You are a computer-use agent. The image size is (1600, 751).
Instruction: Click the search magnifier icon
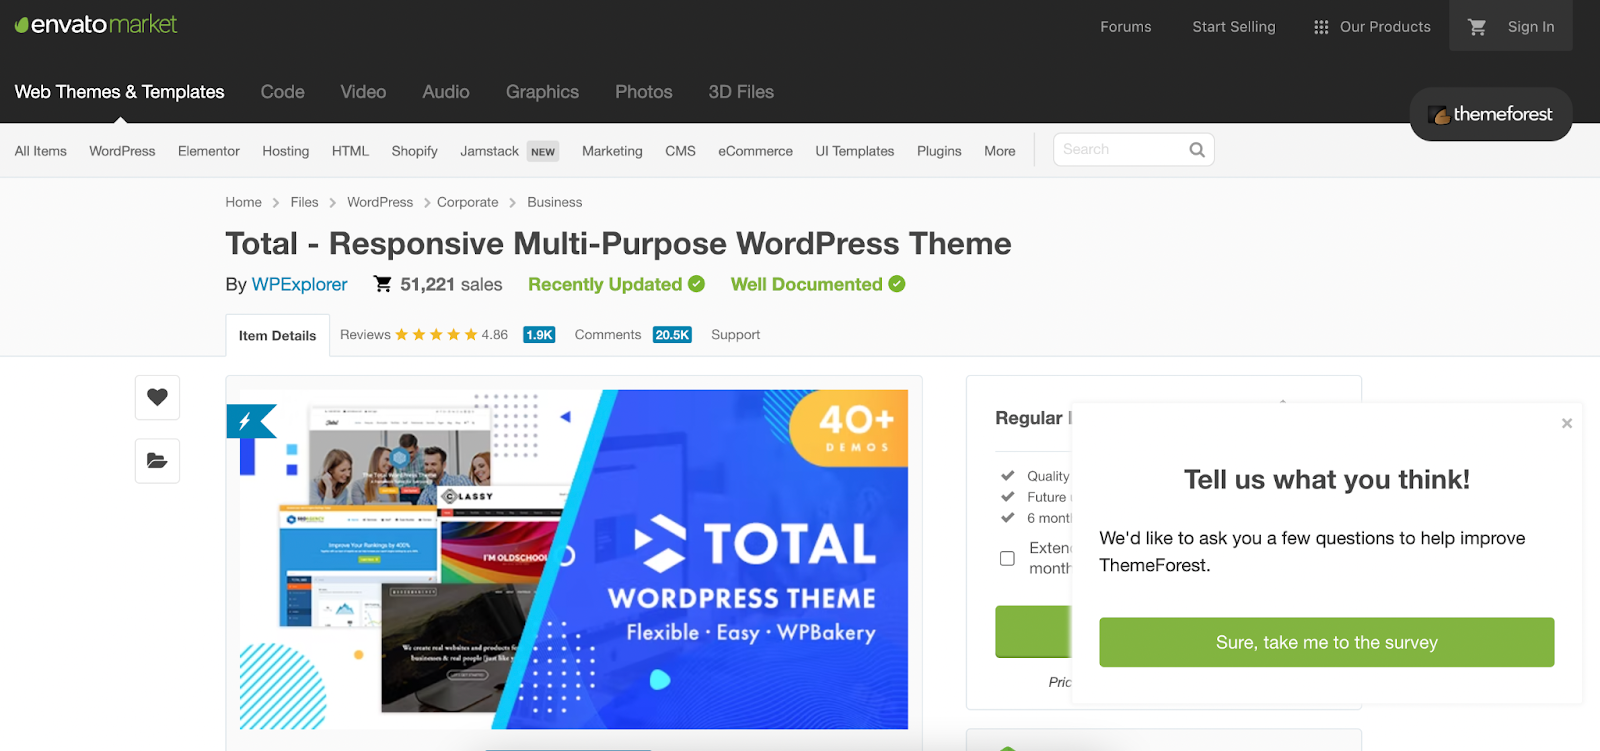(1197, 150)
